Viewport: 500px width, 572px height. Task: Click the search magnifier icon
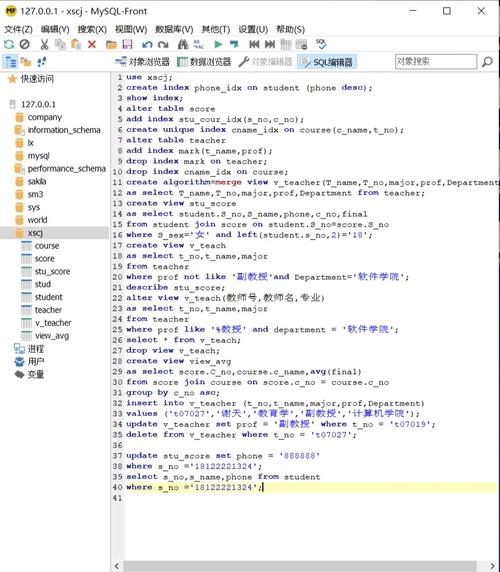click(487, 62)
